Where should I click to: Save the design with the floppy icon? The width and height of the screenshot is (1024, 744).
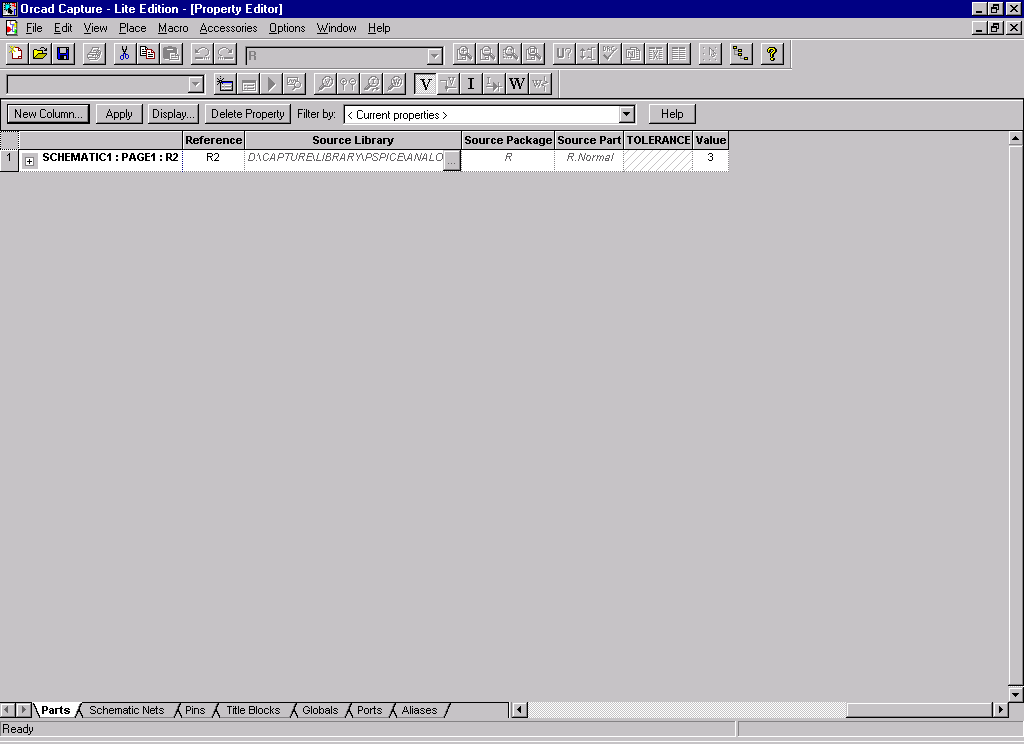63,54
